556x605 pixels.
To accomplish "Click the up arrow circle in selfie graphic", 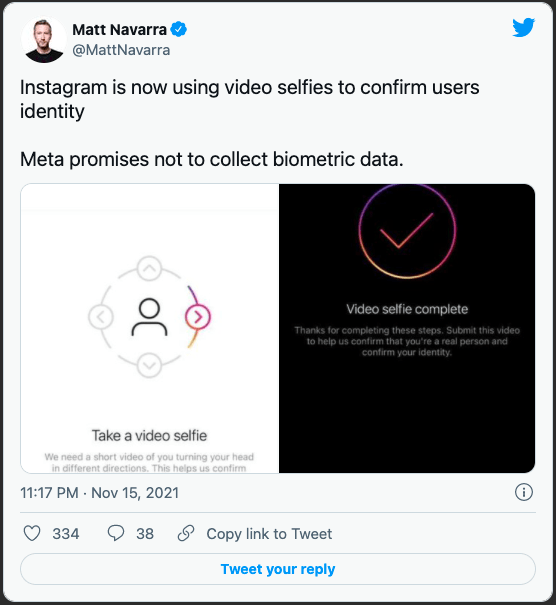I will point(149,269).
